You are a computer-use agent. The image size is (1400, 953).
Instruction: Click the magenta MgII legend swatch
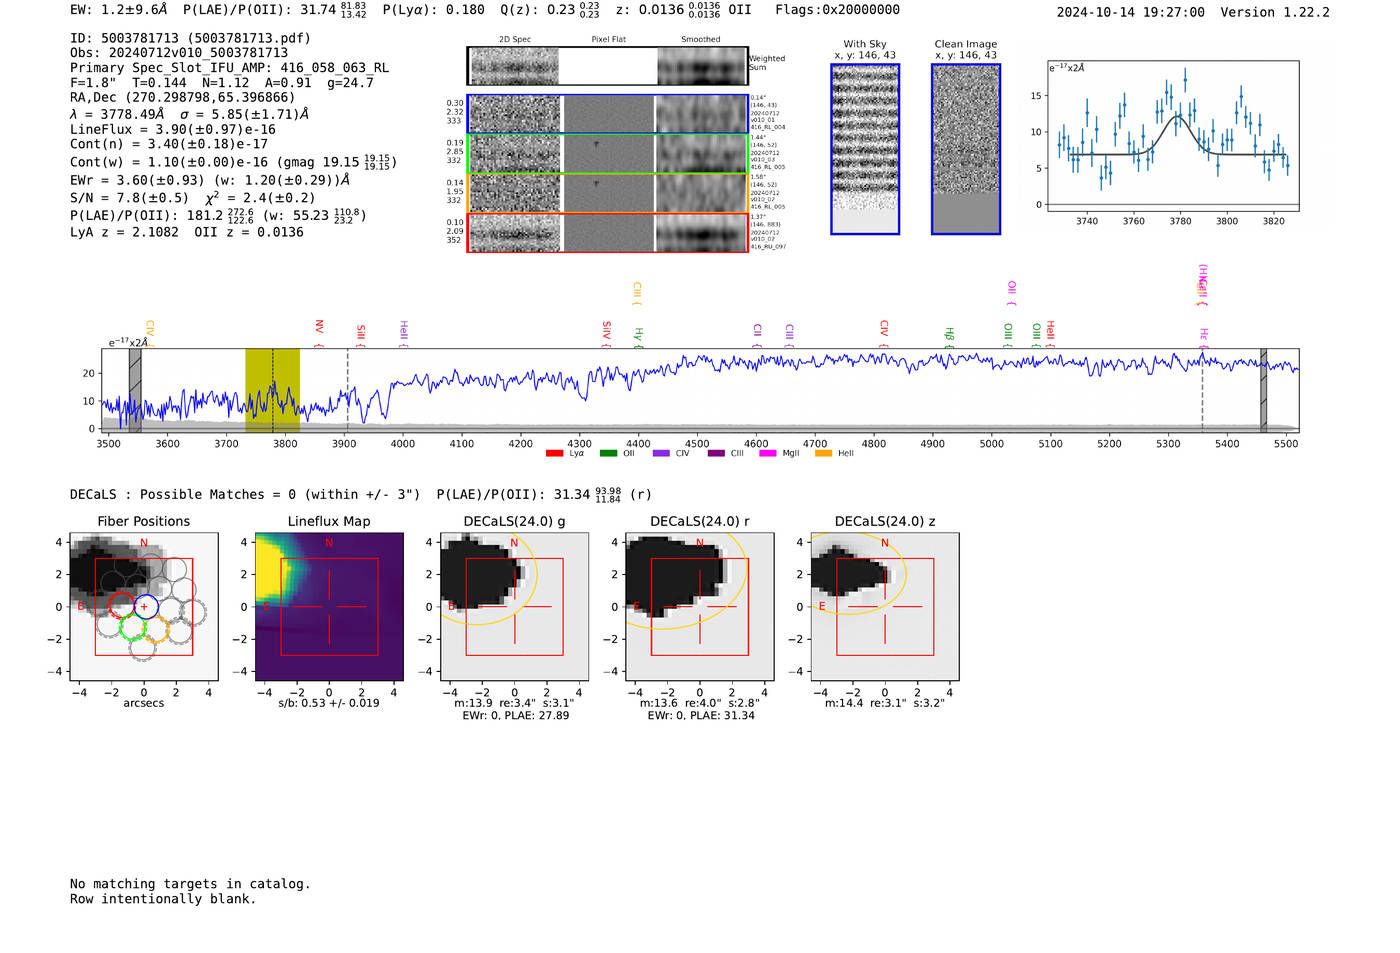[x=768, y=454]
